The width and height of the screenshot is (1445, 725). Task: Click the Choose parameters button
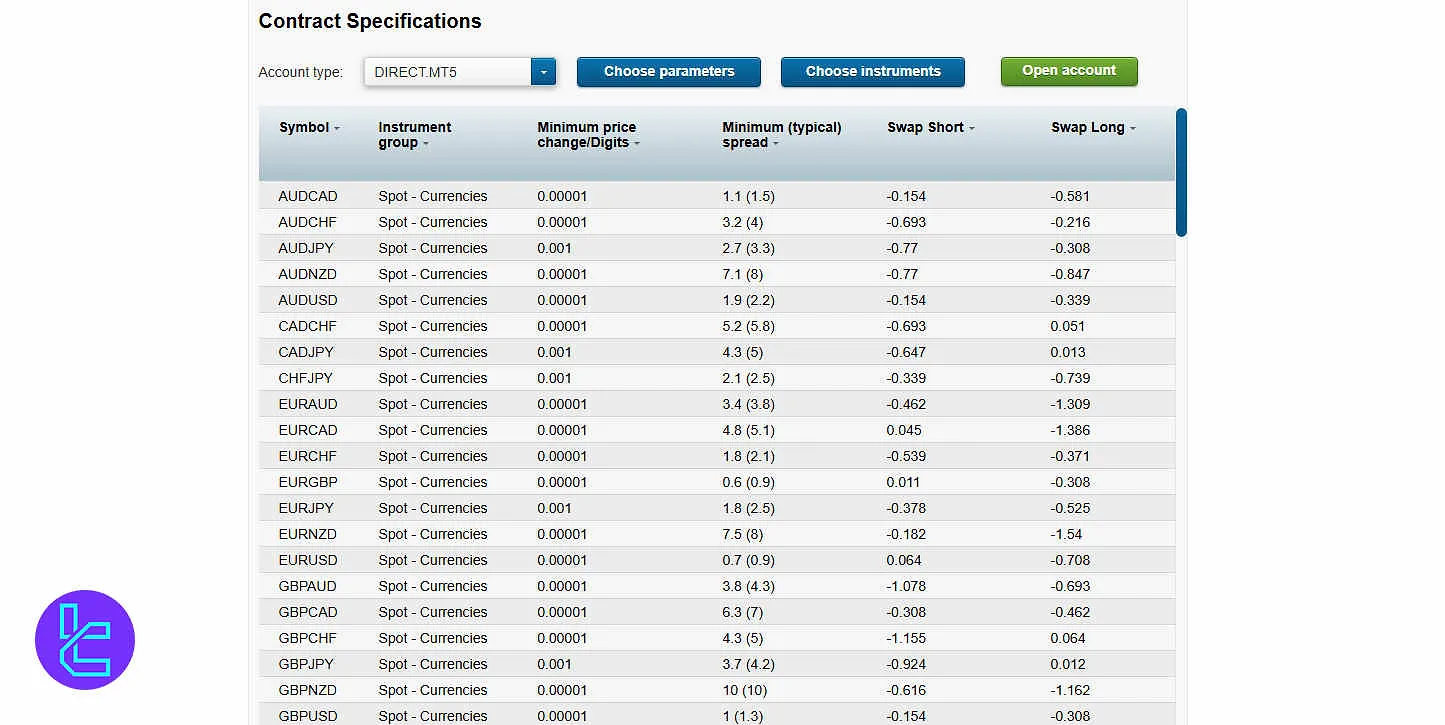click(668, 71)
